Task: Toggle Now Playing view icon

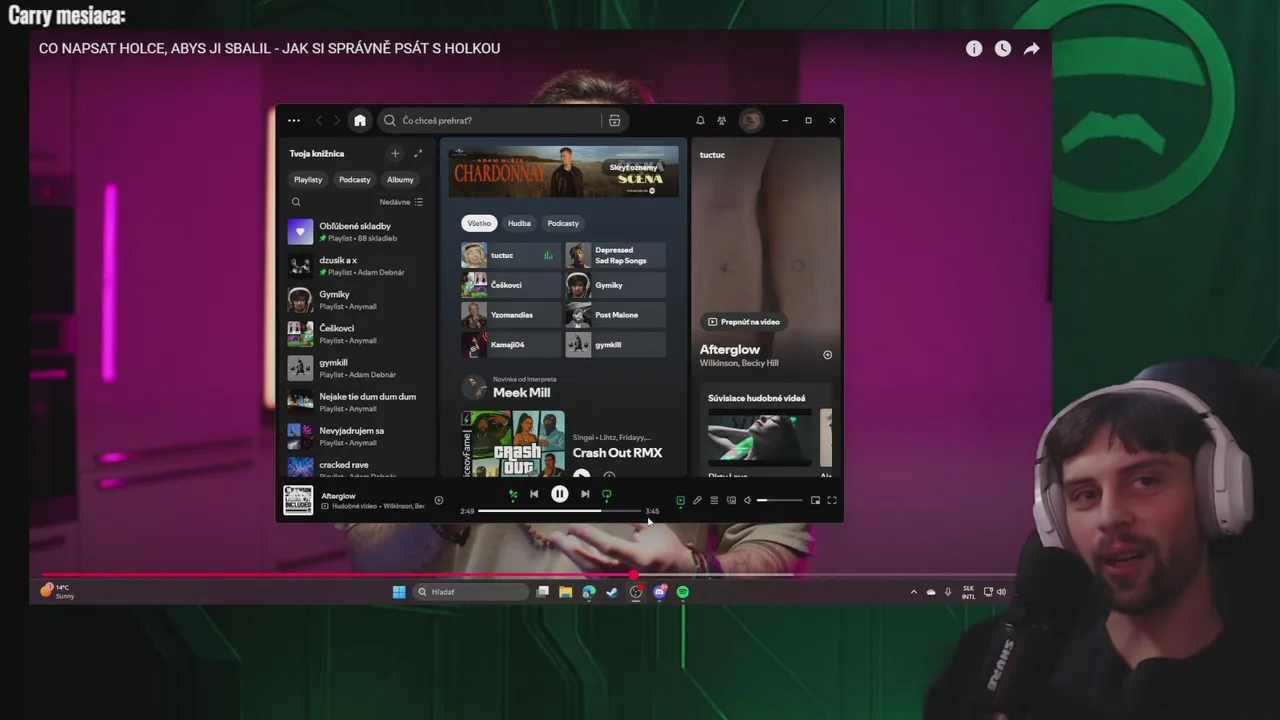Action: click(680, 500)
